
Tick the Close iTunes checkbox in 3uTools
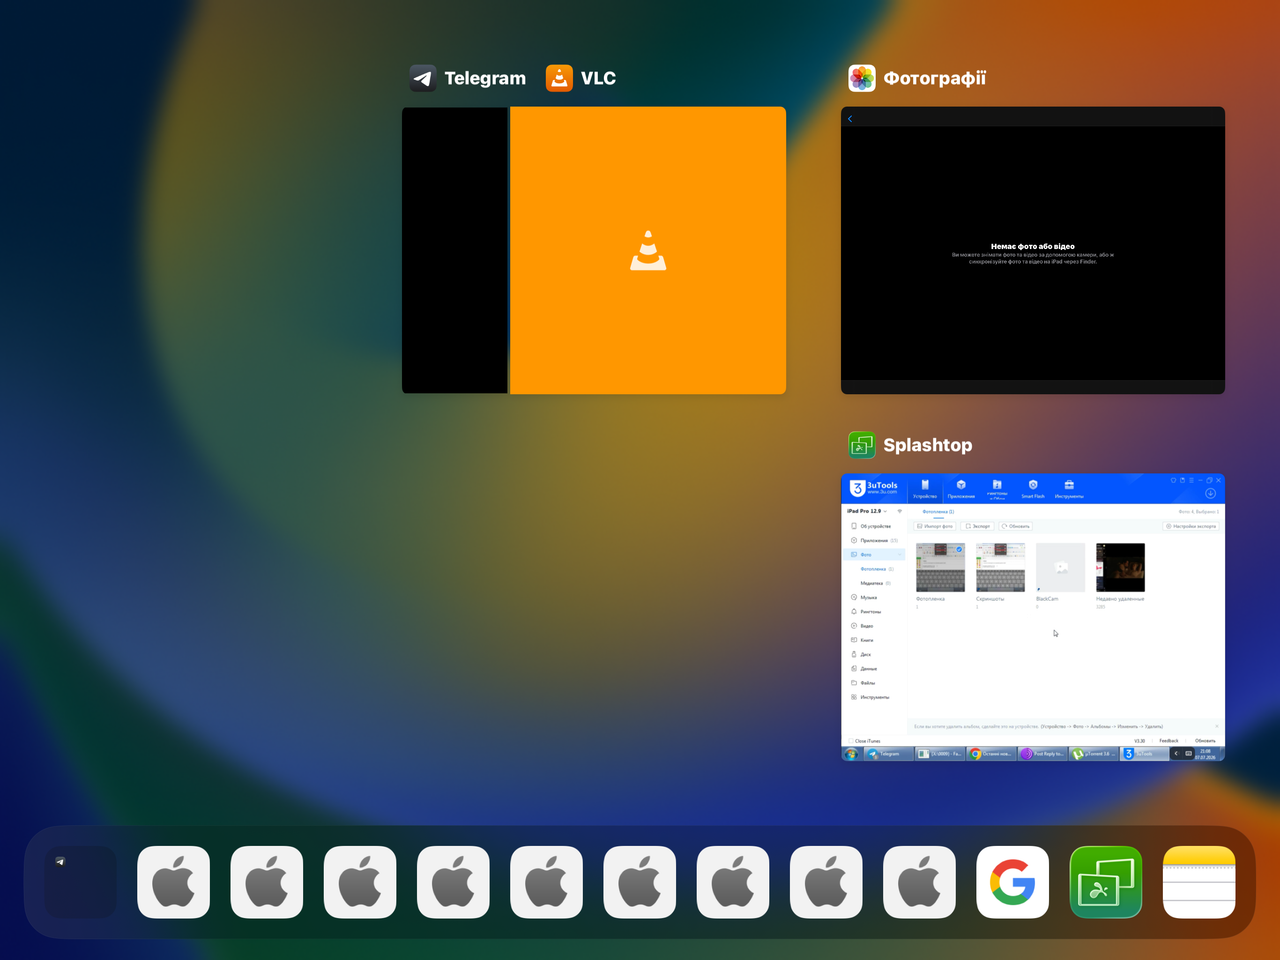click(851, 741)
